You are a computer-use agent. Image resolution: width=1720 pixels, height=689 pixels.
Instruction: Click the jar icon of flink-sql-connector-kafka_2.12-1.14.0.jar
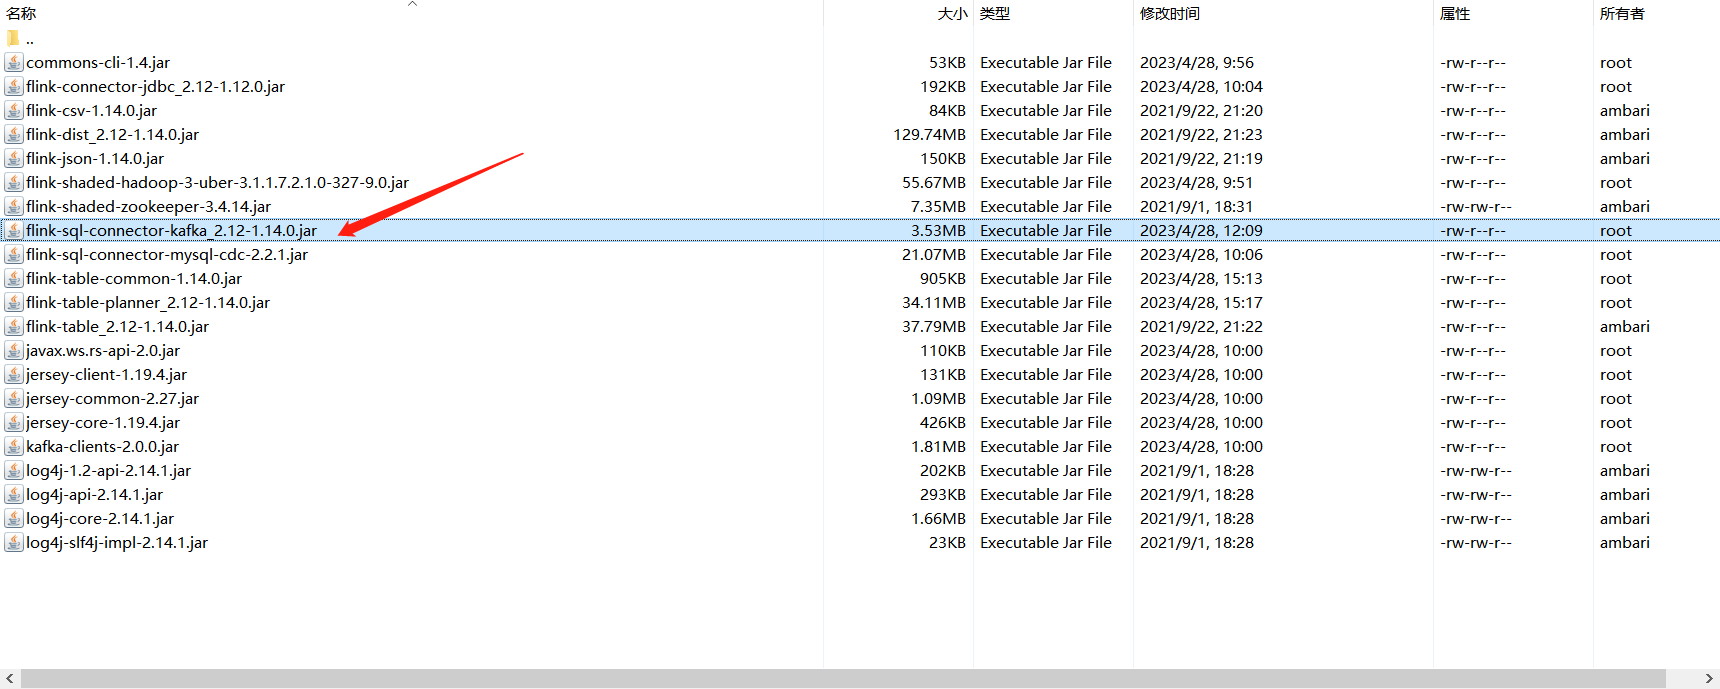pos(14,230)
